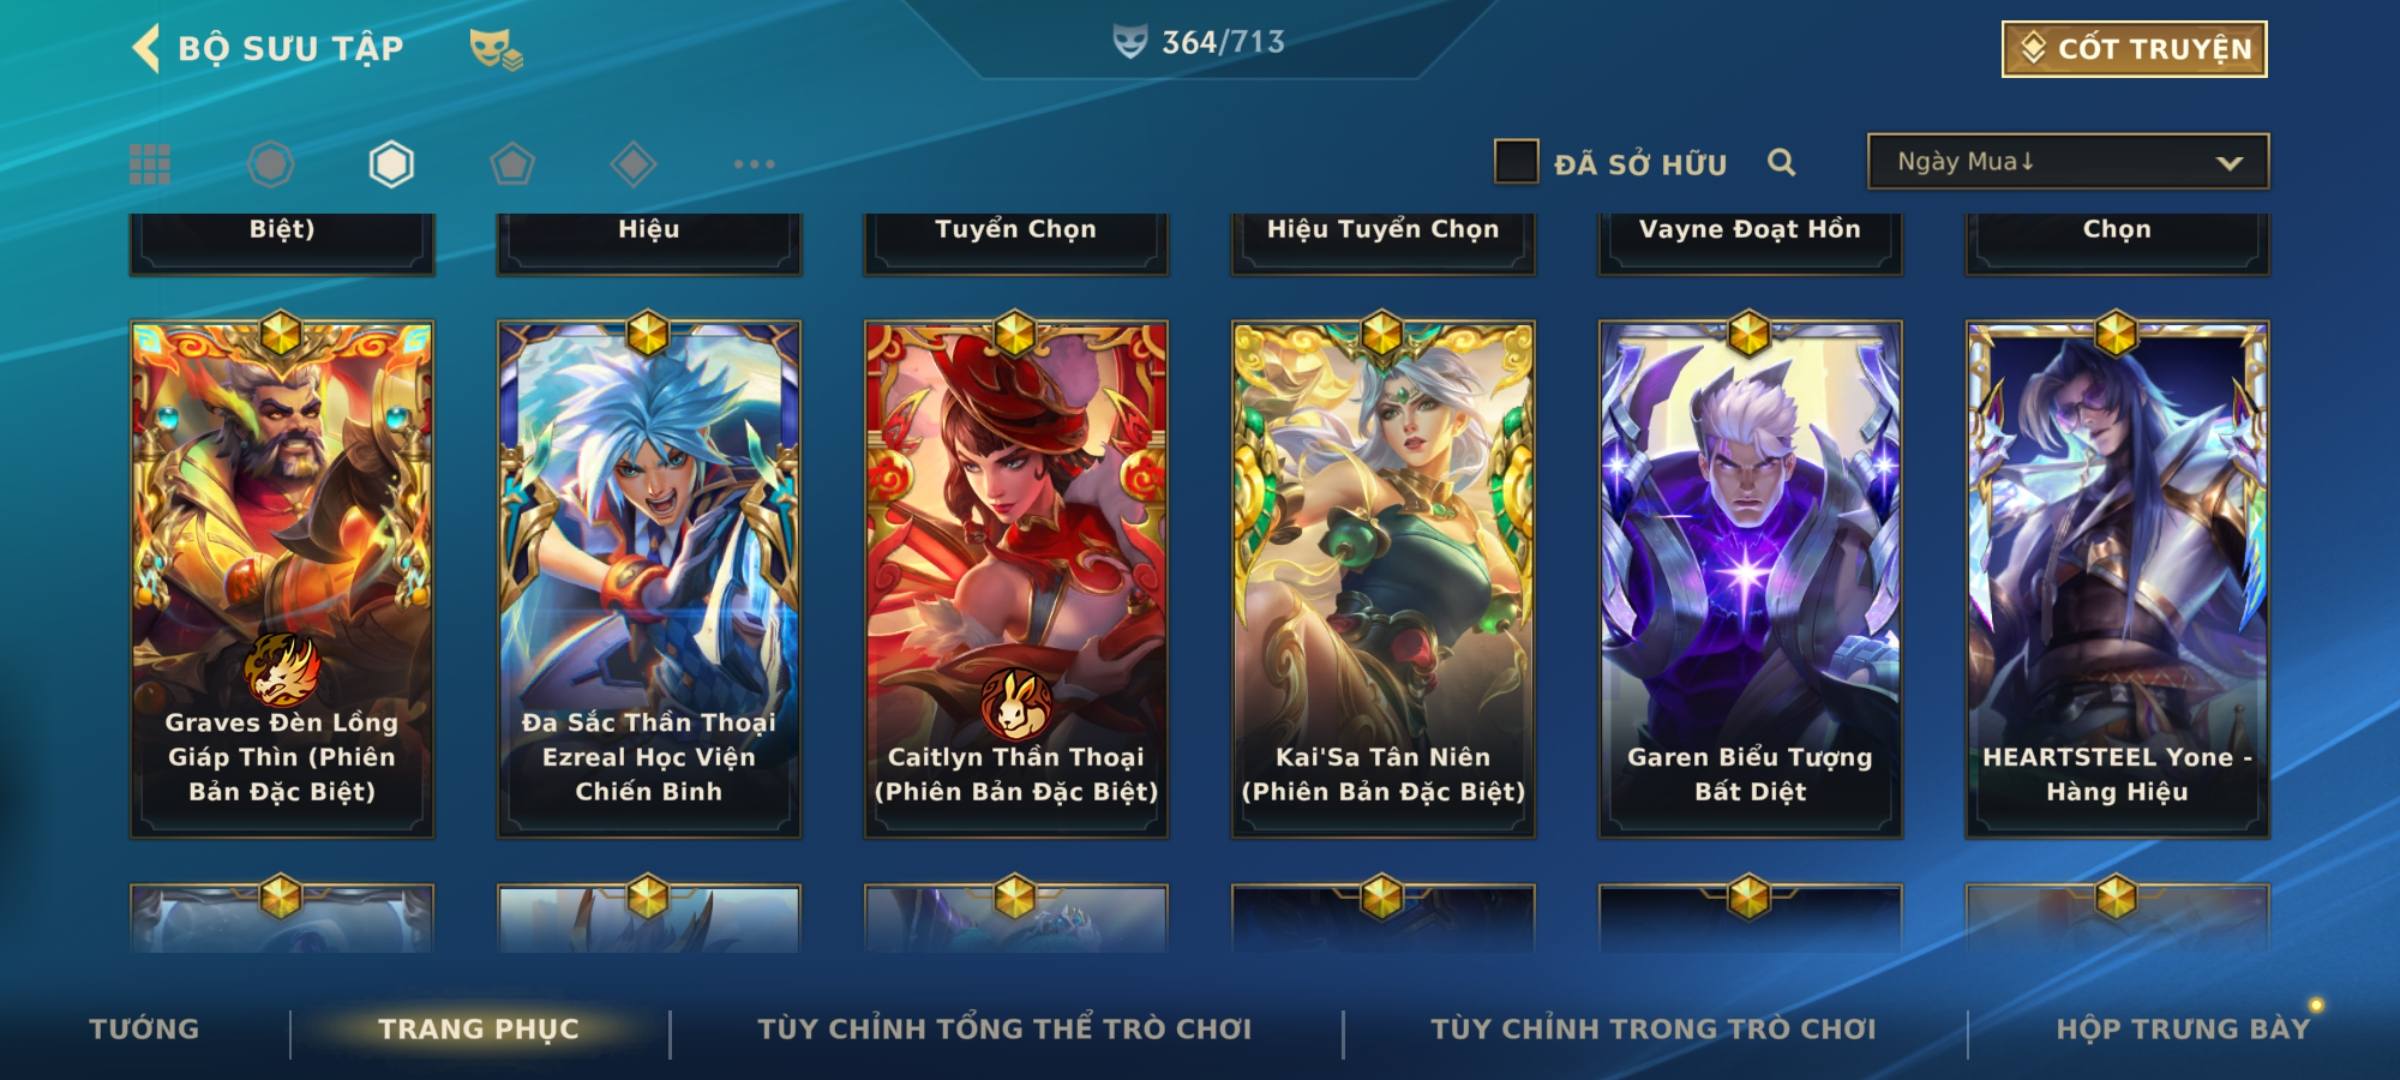This screenshot has width=2400, height=1080.
Task: Select the Garen Biểu Tượng Bất Diệt skin
Action: pos(1750,578)
